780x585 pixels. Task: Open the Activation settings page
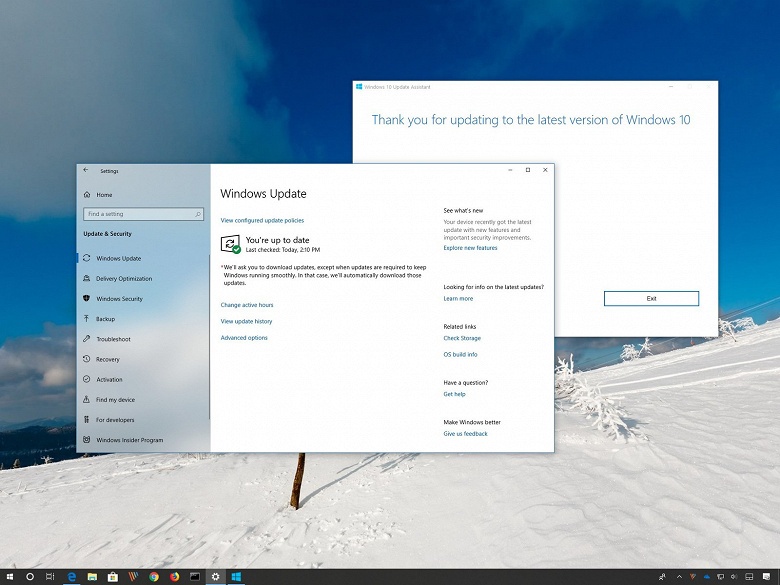[x=143, y=379]
